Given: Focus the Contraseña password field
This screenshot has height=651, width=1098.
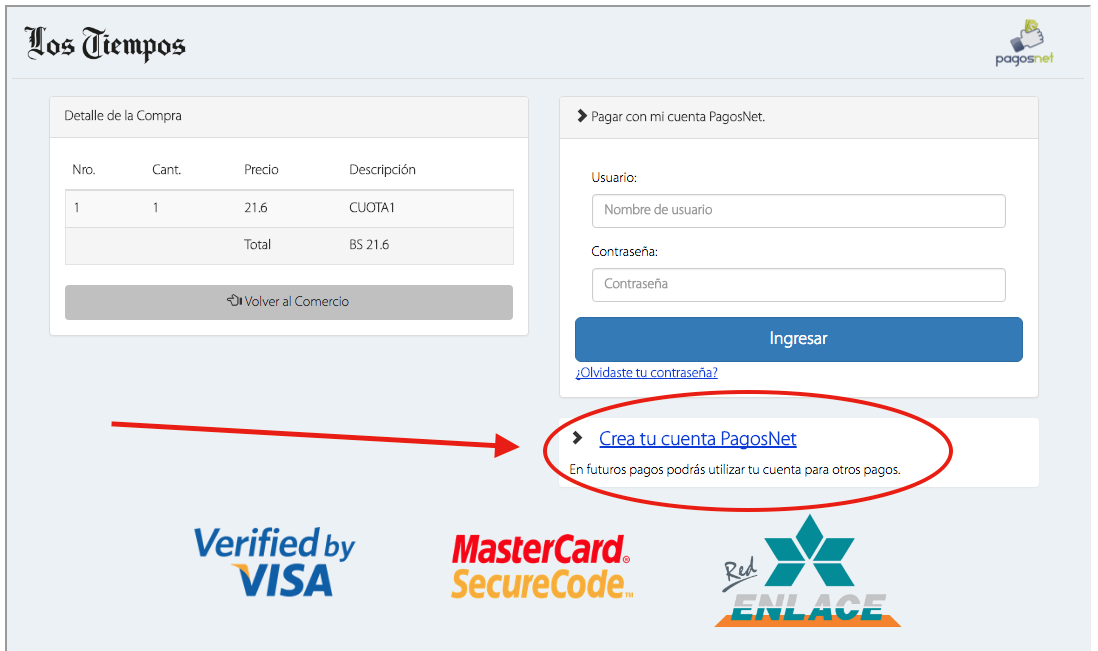Looking at the screenshot, I should pyautogui.click(x=798, y=285).
